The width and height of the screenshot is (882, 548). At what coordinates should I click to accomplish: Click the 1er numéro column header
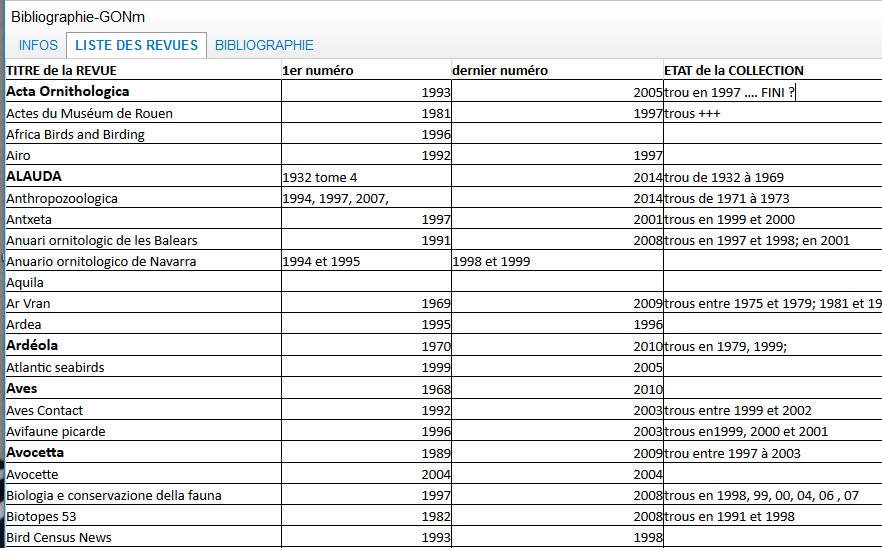coord(318,70)
